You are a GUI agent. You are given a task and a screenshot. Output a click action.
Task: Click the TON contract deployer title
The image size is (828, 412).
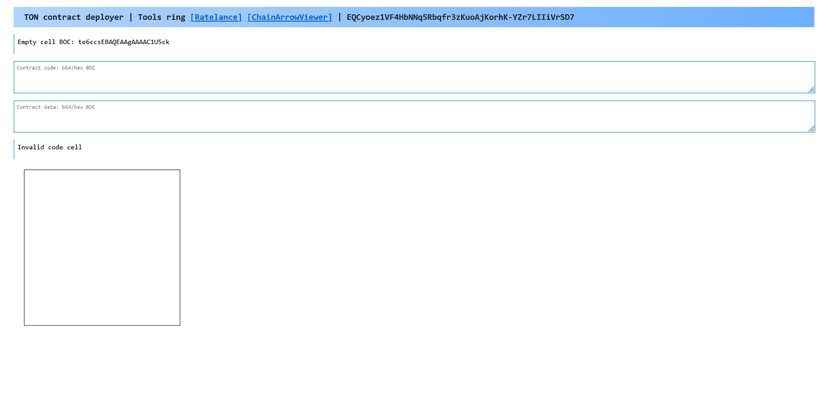point(73,17)
